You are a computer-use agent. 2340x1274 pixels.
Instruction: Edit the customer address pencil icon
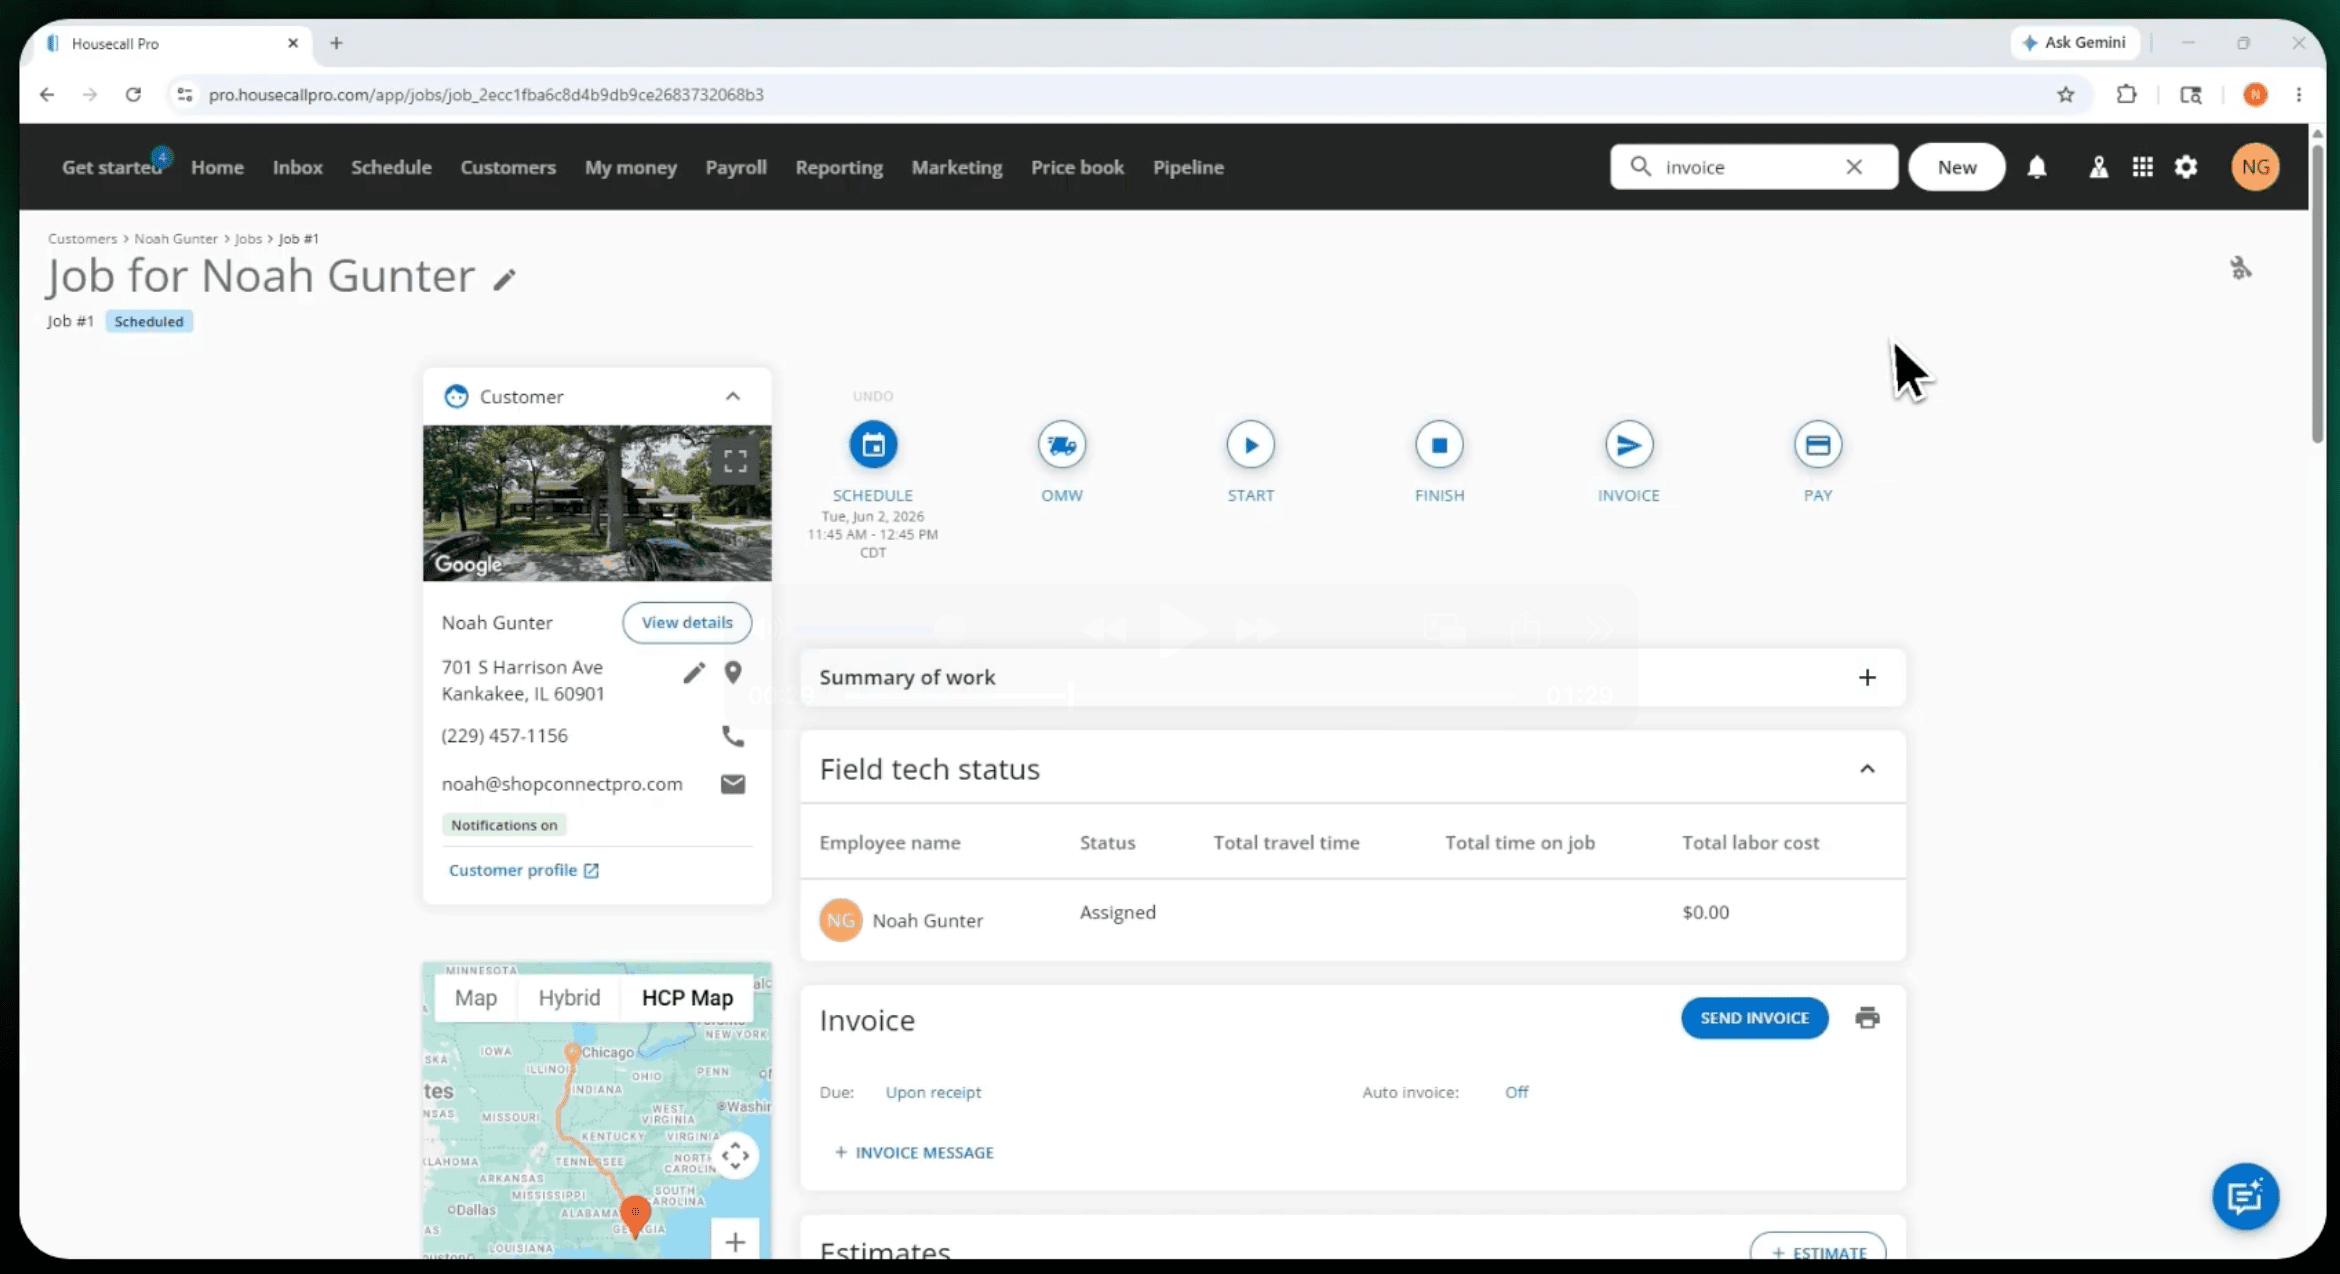pos(694,673)
